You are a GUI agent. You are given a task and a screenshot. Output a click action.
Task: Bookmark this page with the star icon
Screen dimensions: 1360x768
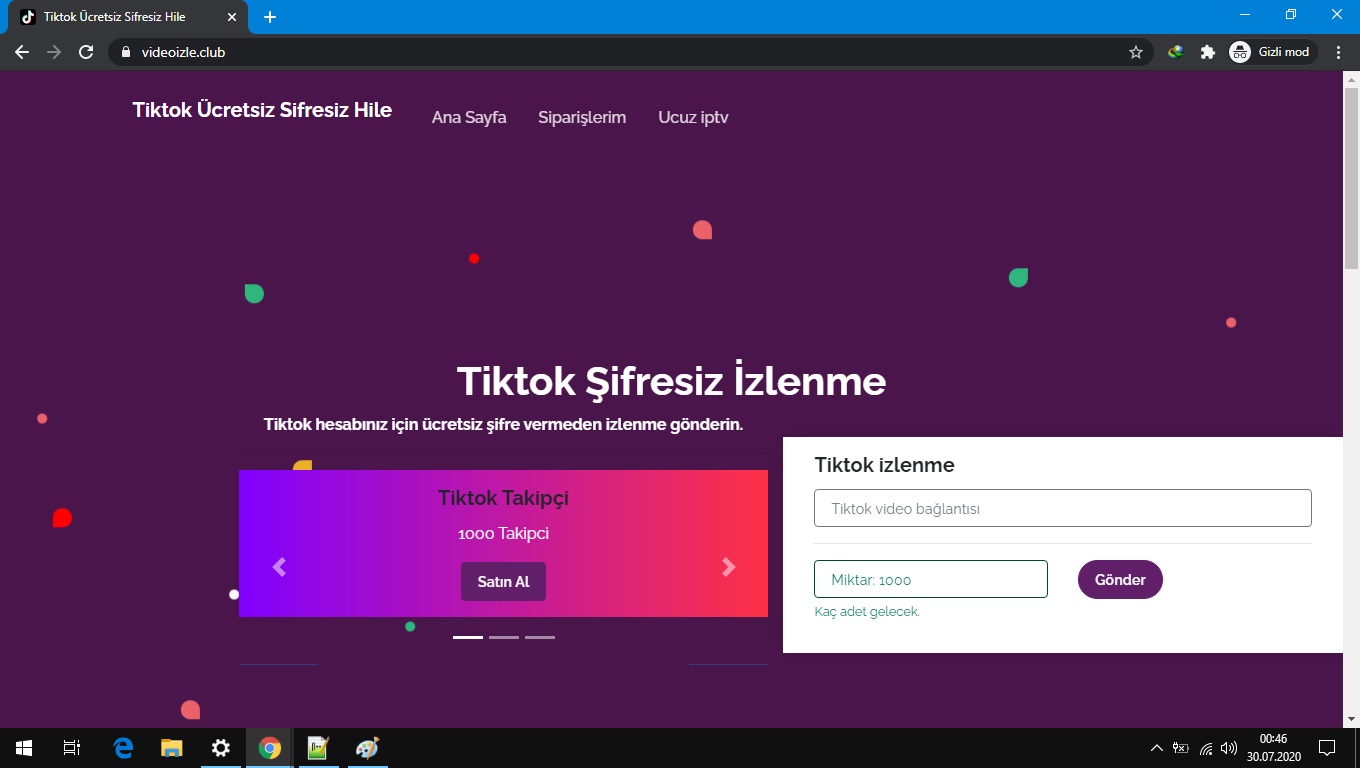point(1136,52)
